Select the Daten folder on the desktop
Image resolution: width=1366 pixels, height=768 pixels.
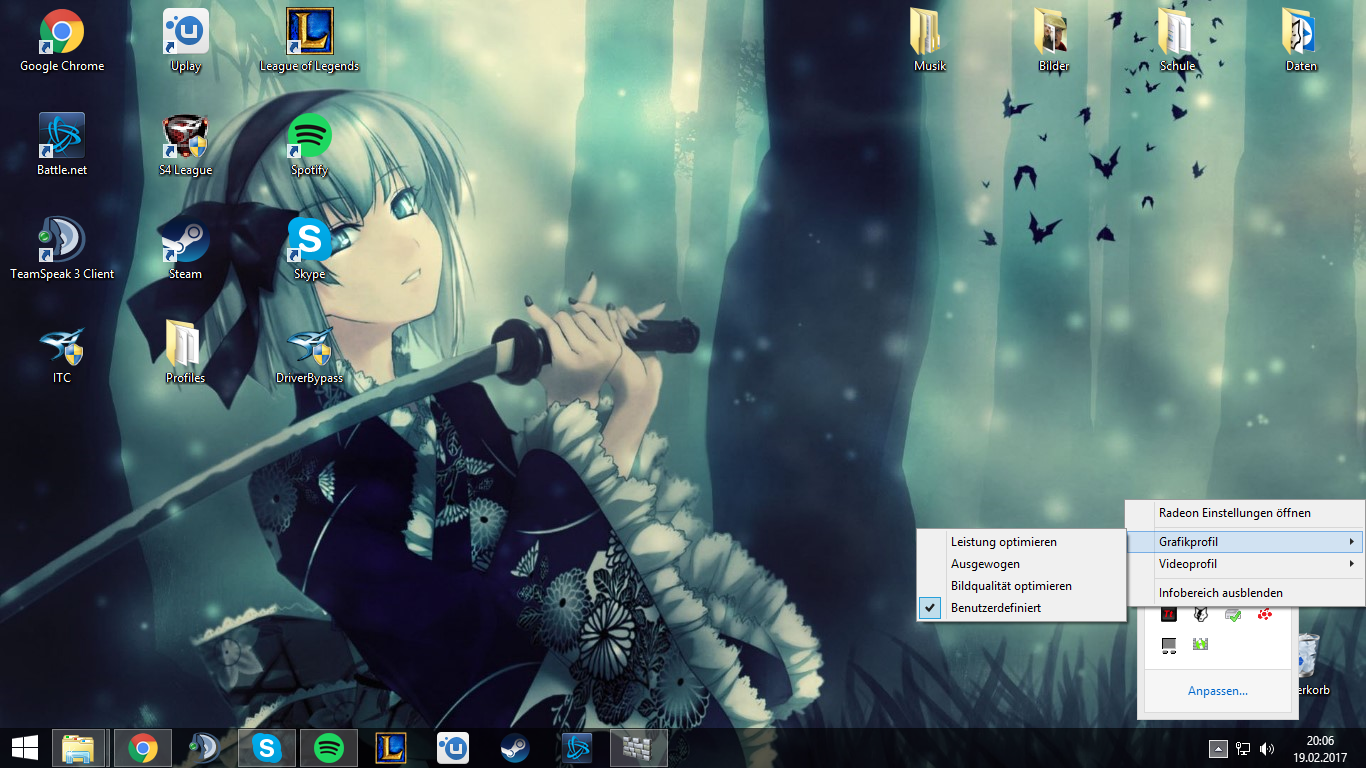pyautogui.click(x=1302, y=40)
